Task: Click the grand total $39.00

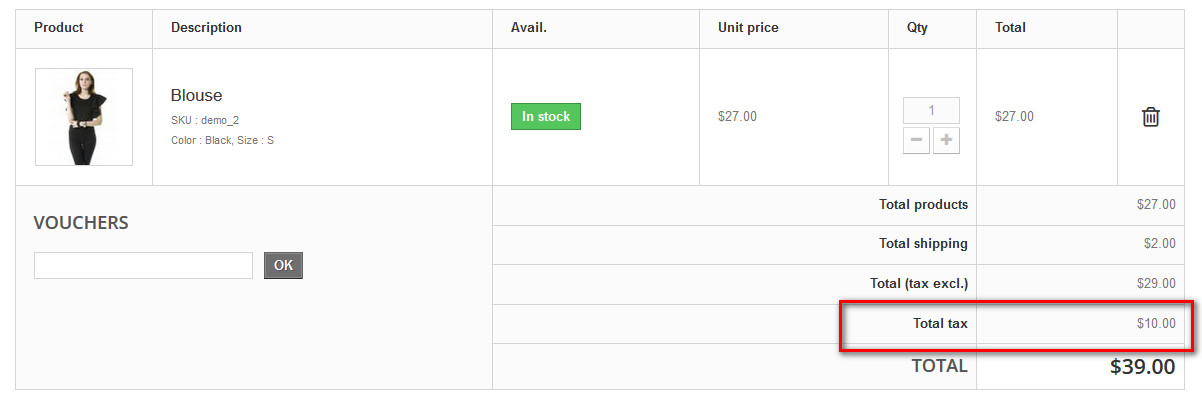Action: (1142, 367)
